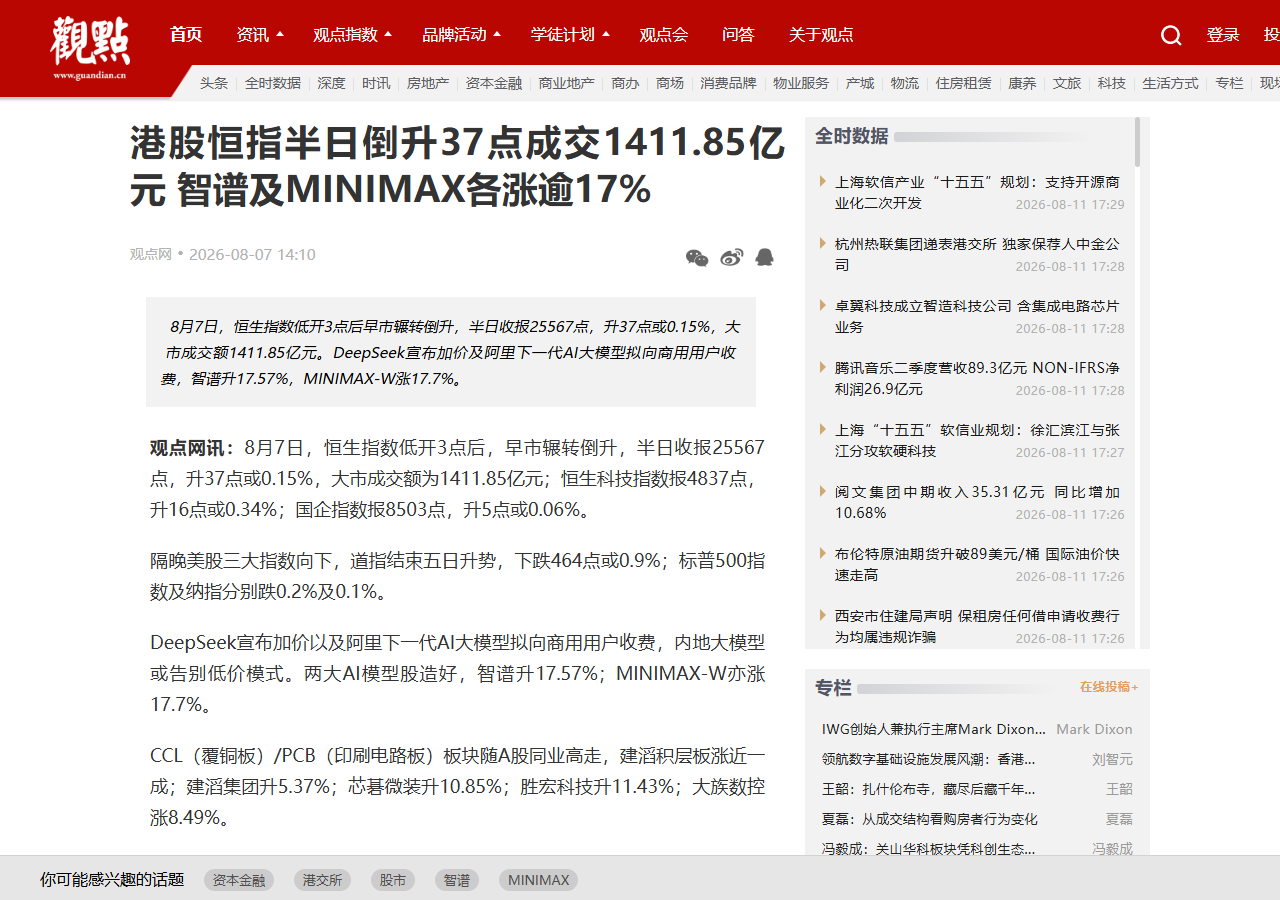The height and width of the screenshot is (900, 1280).
Task: Select the 商业地产 sub-navigation tab
Action: [x=567, y=83]
